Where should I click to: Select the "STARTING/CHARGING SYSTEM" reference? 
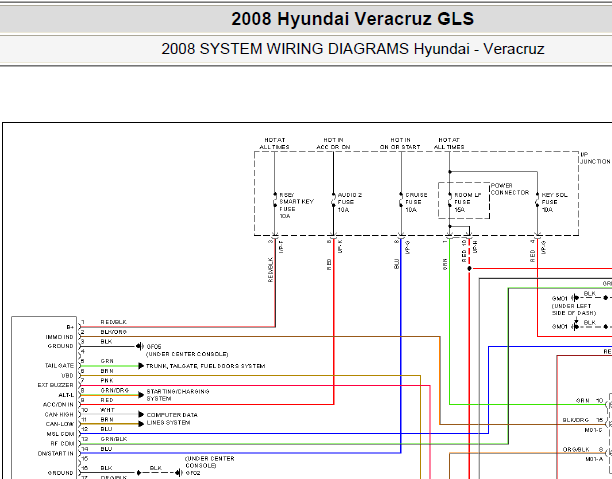[x=178, y=395]
